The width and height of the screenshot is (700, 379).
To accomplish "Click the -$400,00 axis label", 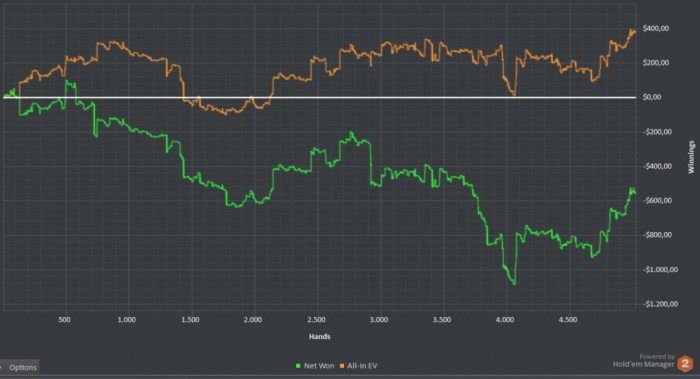I will coord(657,166).
